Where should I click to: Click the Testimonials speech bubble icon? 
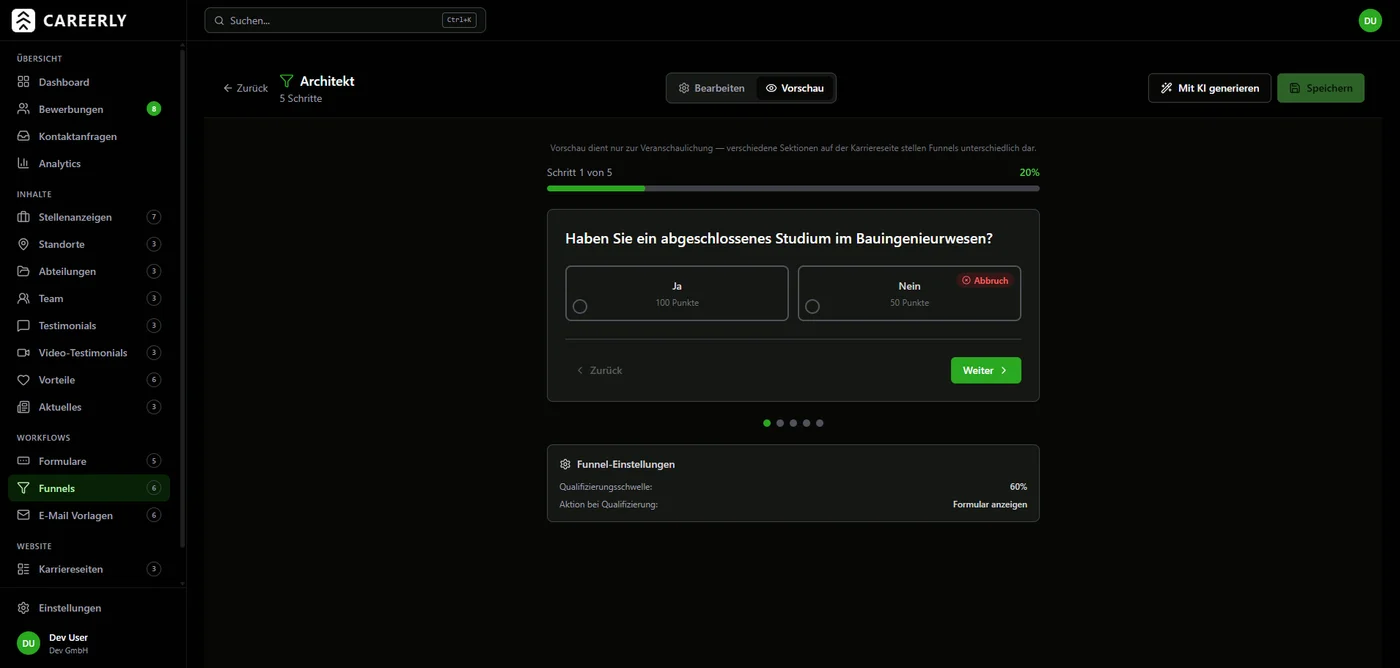[23, 325]
